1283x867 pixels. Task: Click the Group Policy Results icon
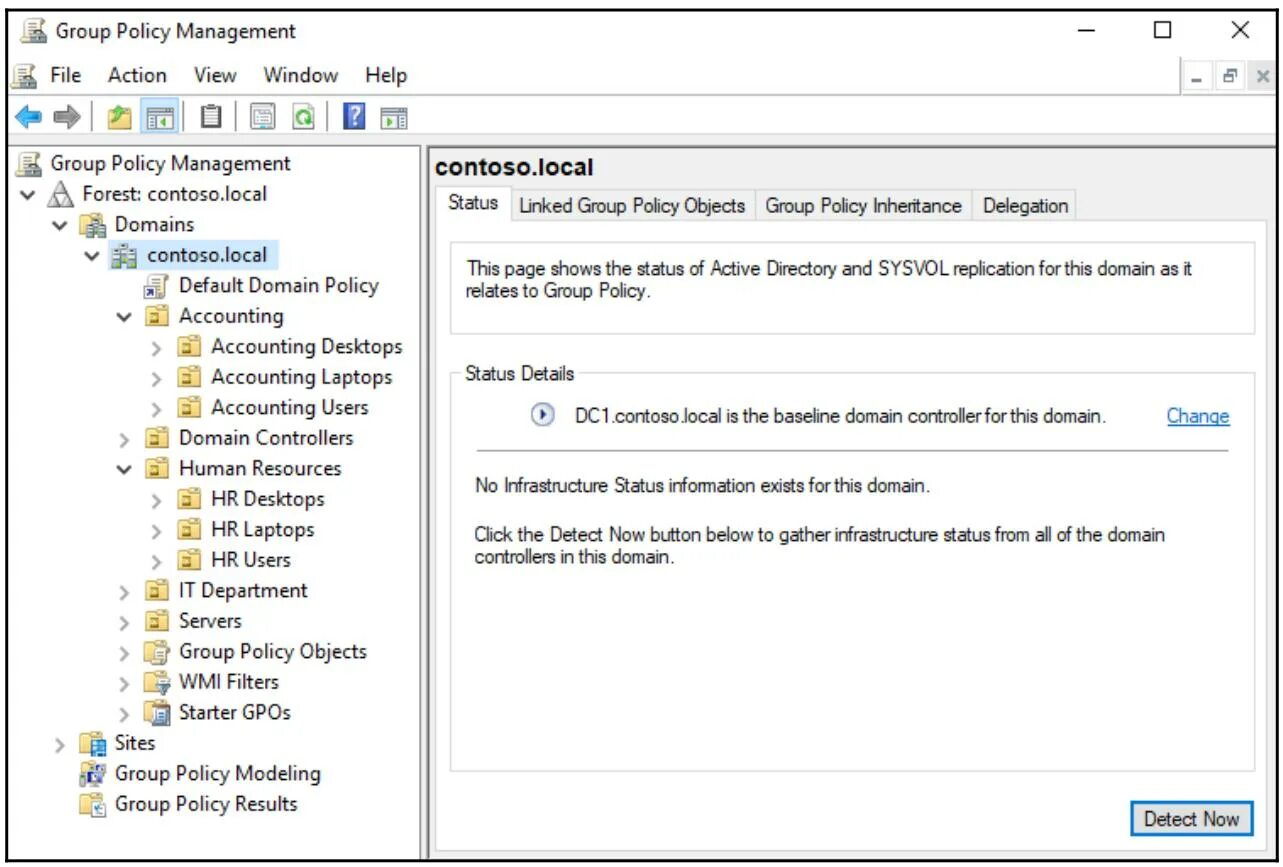click(x=93, y=805)
